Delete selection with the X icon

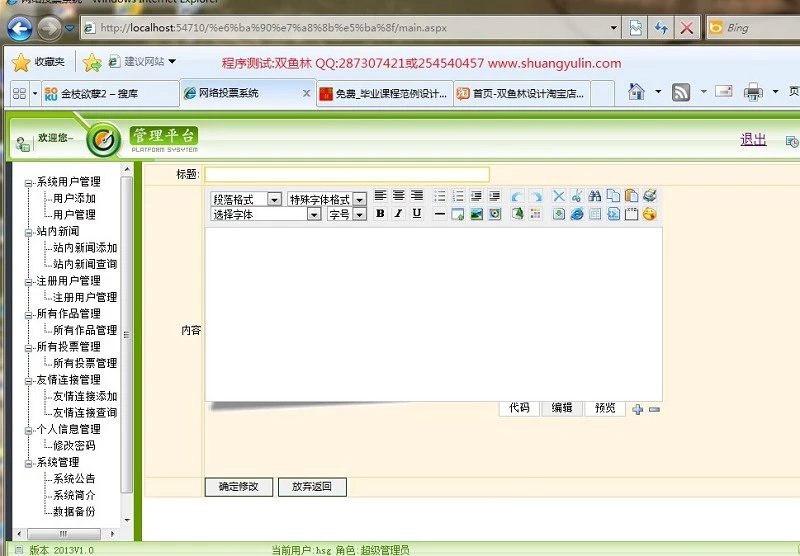coord(559,196)
